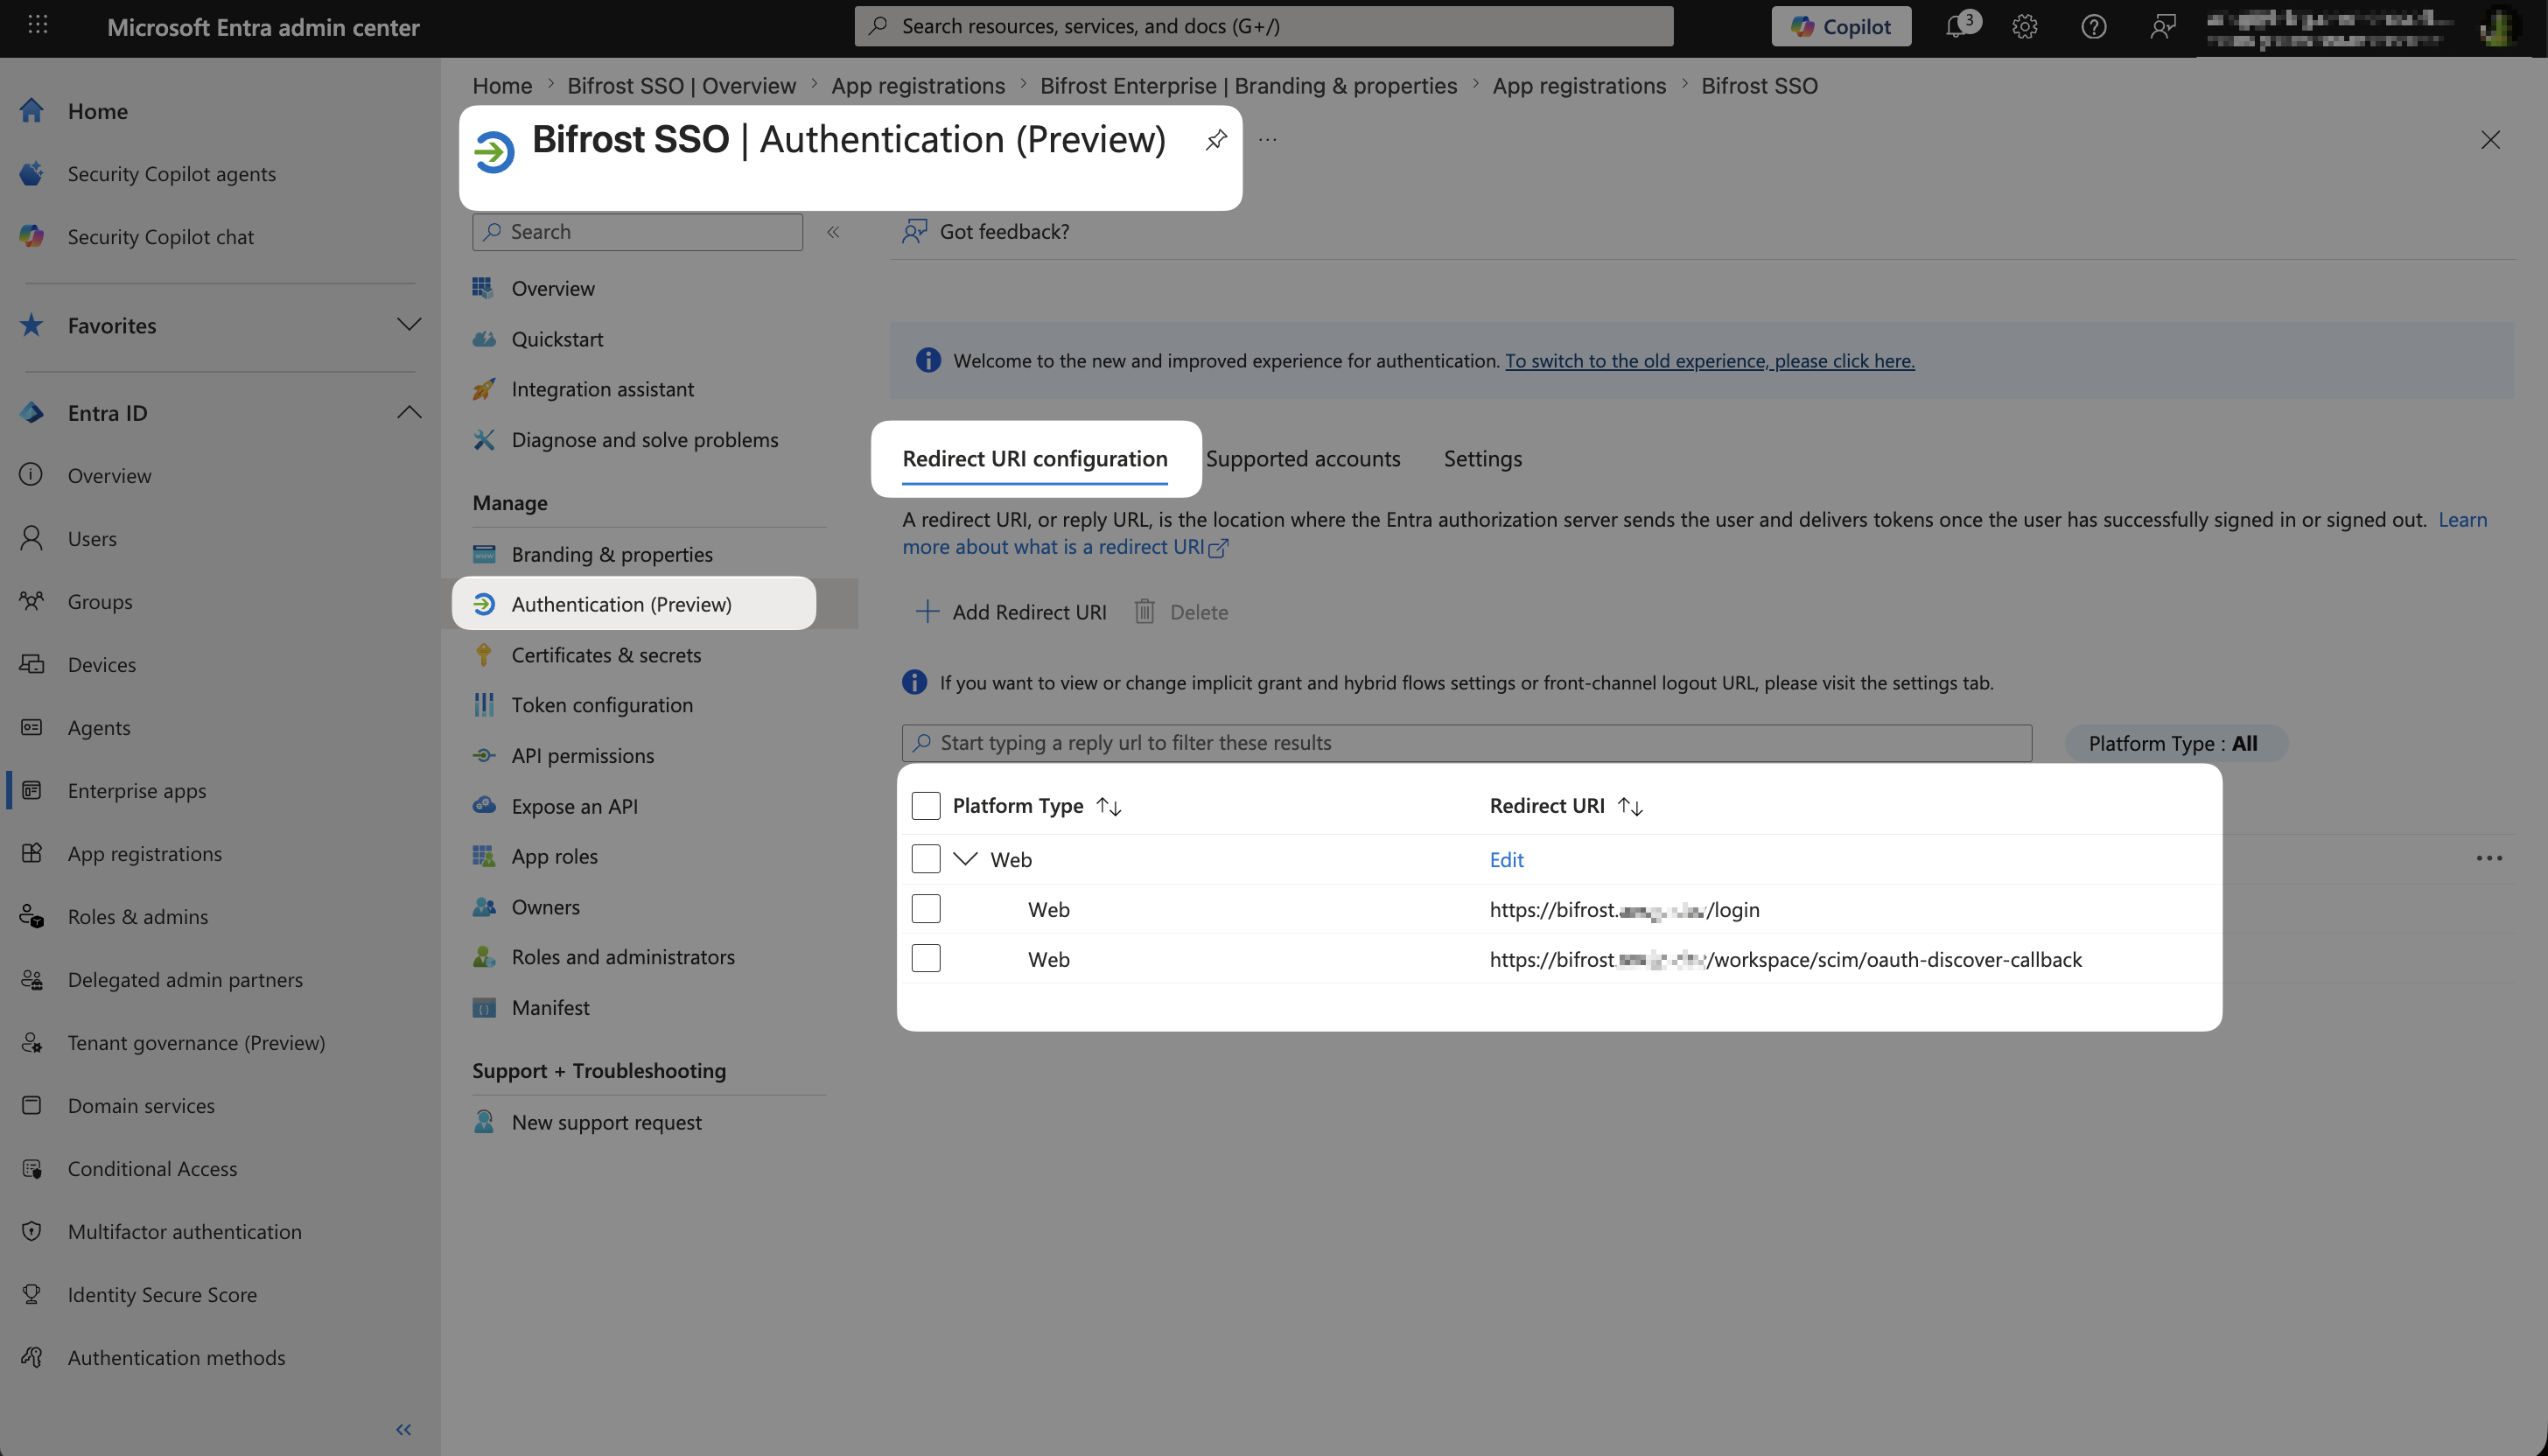Image resolution: width=2548 pixels, height=1456 pixels.
Task: Click Got feedback?
Action: point(986,232)
